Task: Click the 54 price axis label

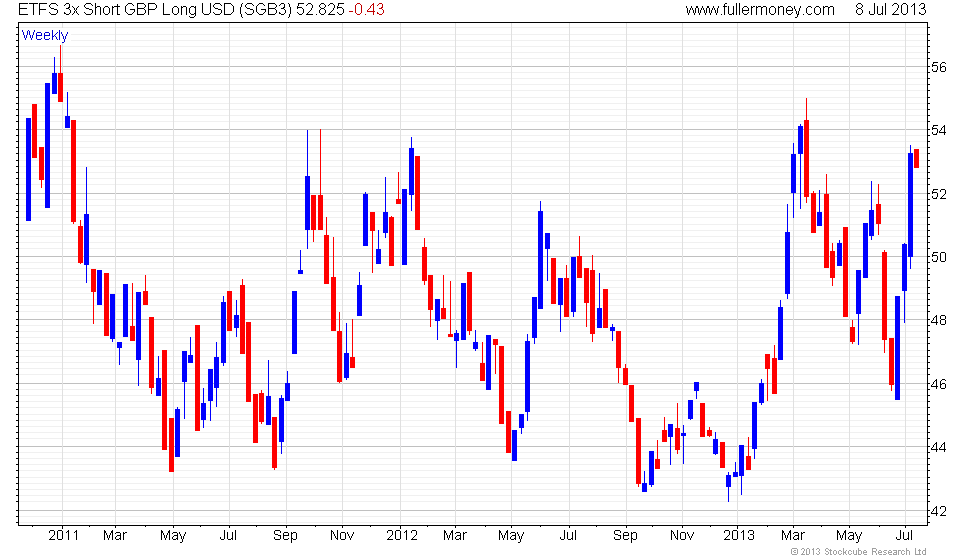Action: (939, 131)
